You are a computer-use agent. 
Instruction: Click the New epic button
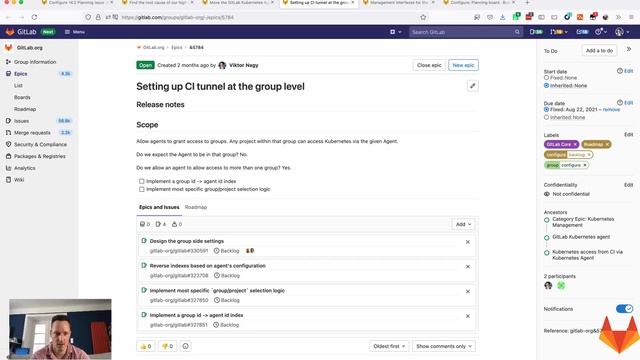(x=463, y=65)
